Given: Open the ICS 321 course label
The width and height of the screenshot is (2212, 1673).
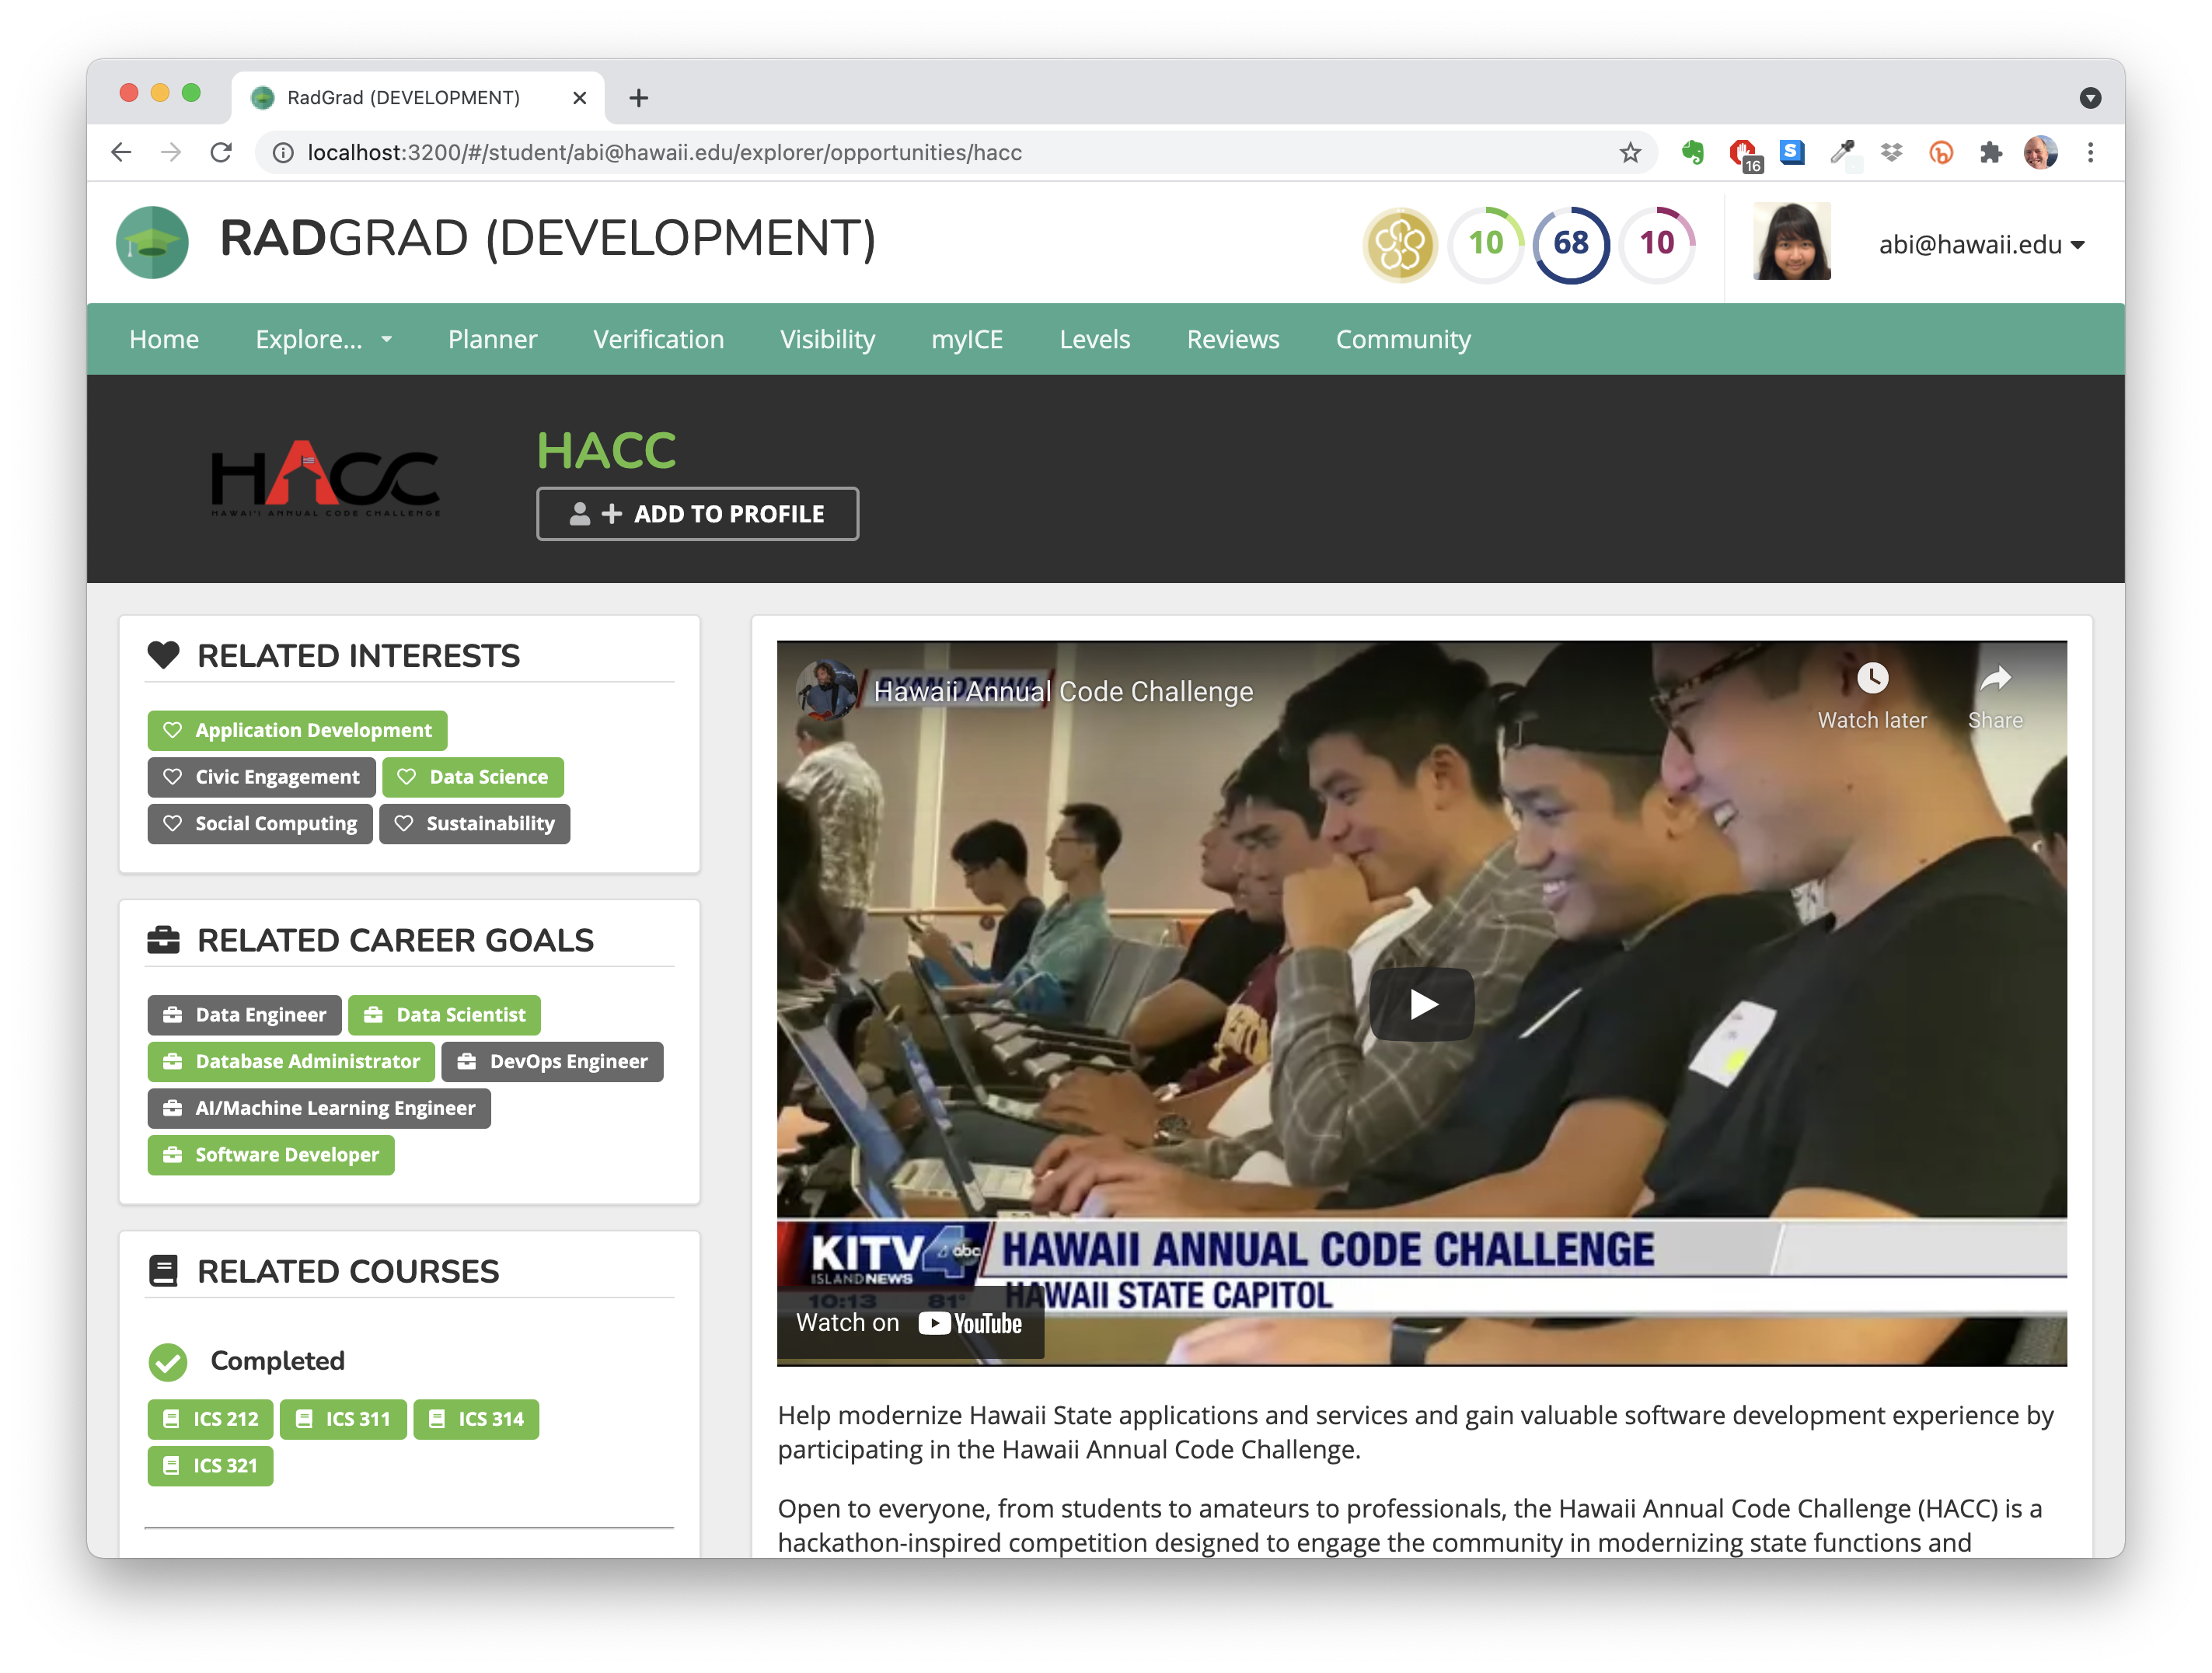Looking at the screenshot, I should [210, 1466].
